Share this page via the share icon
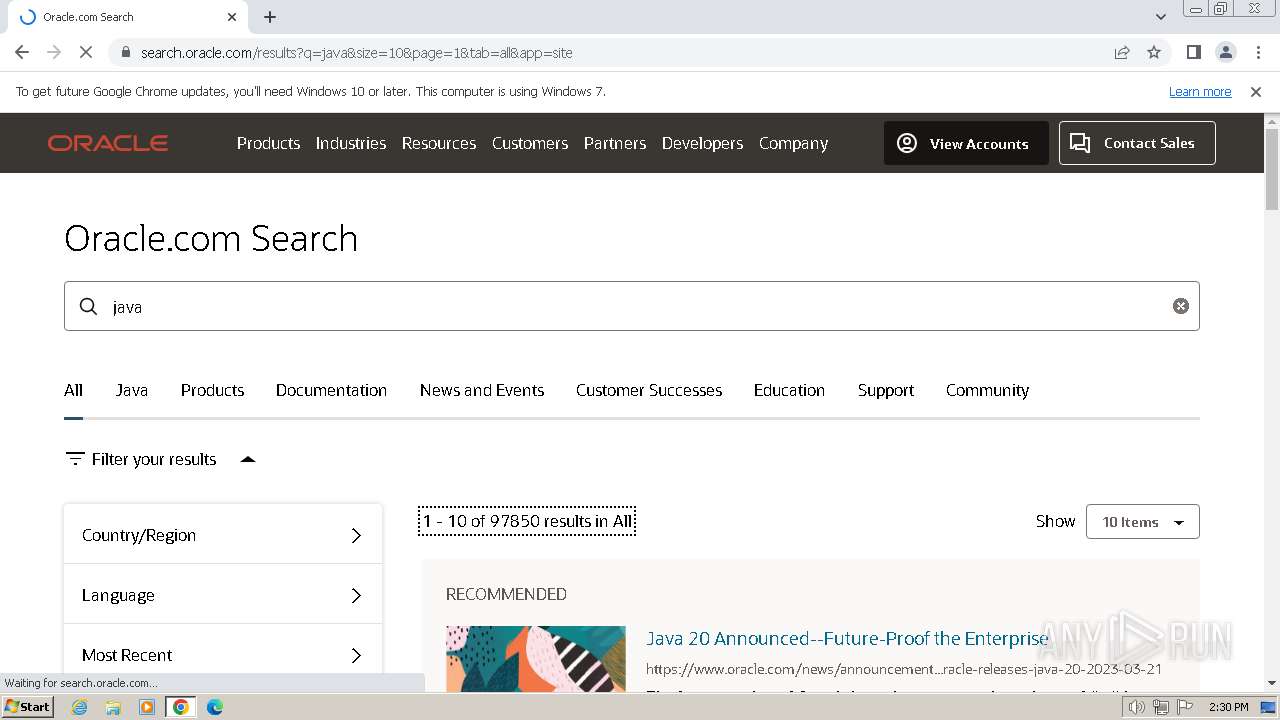The width and height of the screenshot is (1280, 720). pyautogui.click(x=1122, y=52)
